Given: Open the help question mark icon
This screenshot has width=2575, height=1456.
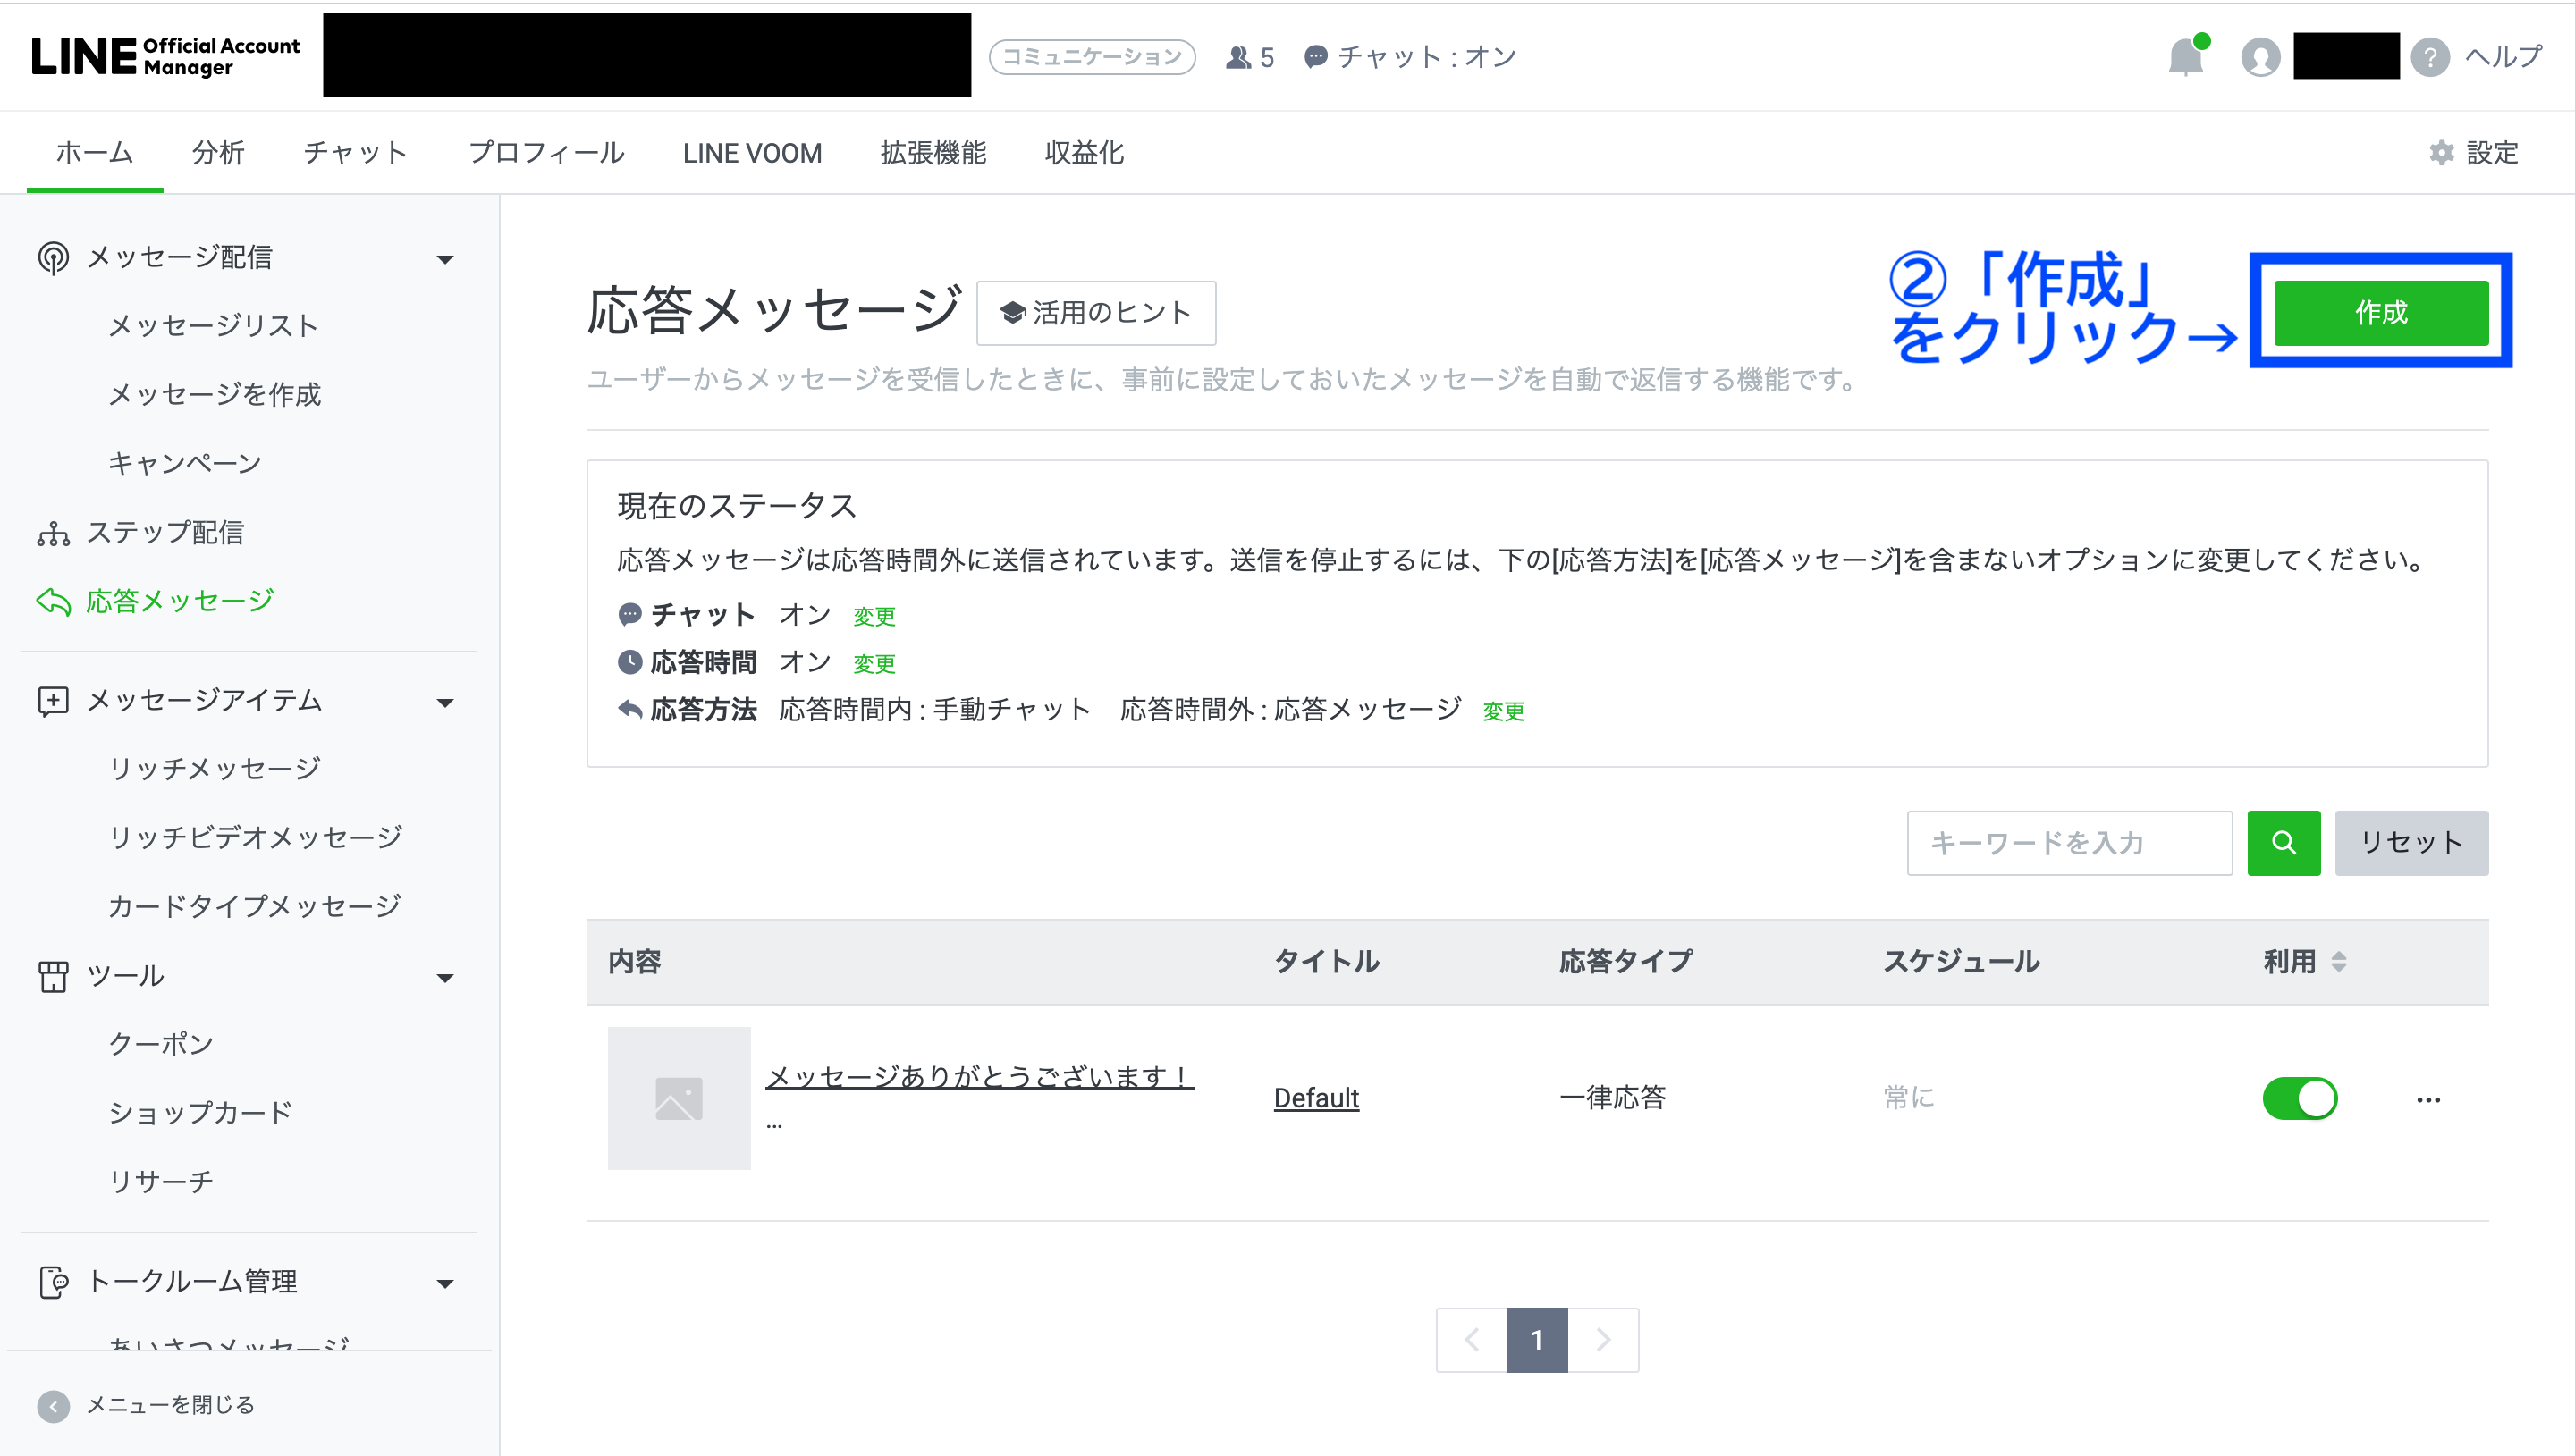Looking at the screenshot, I should pos(2430,57).
